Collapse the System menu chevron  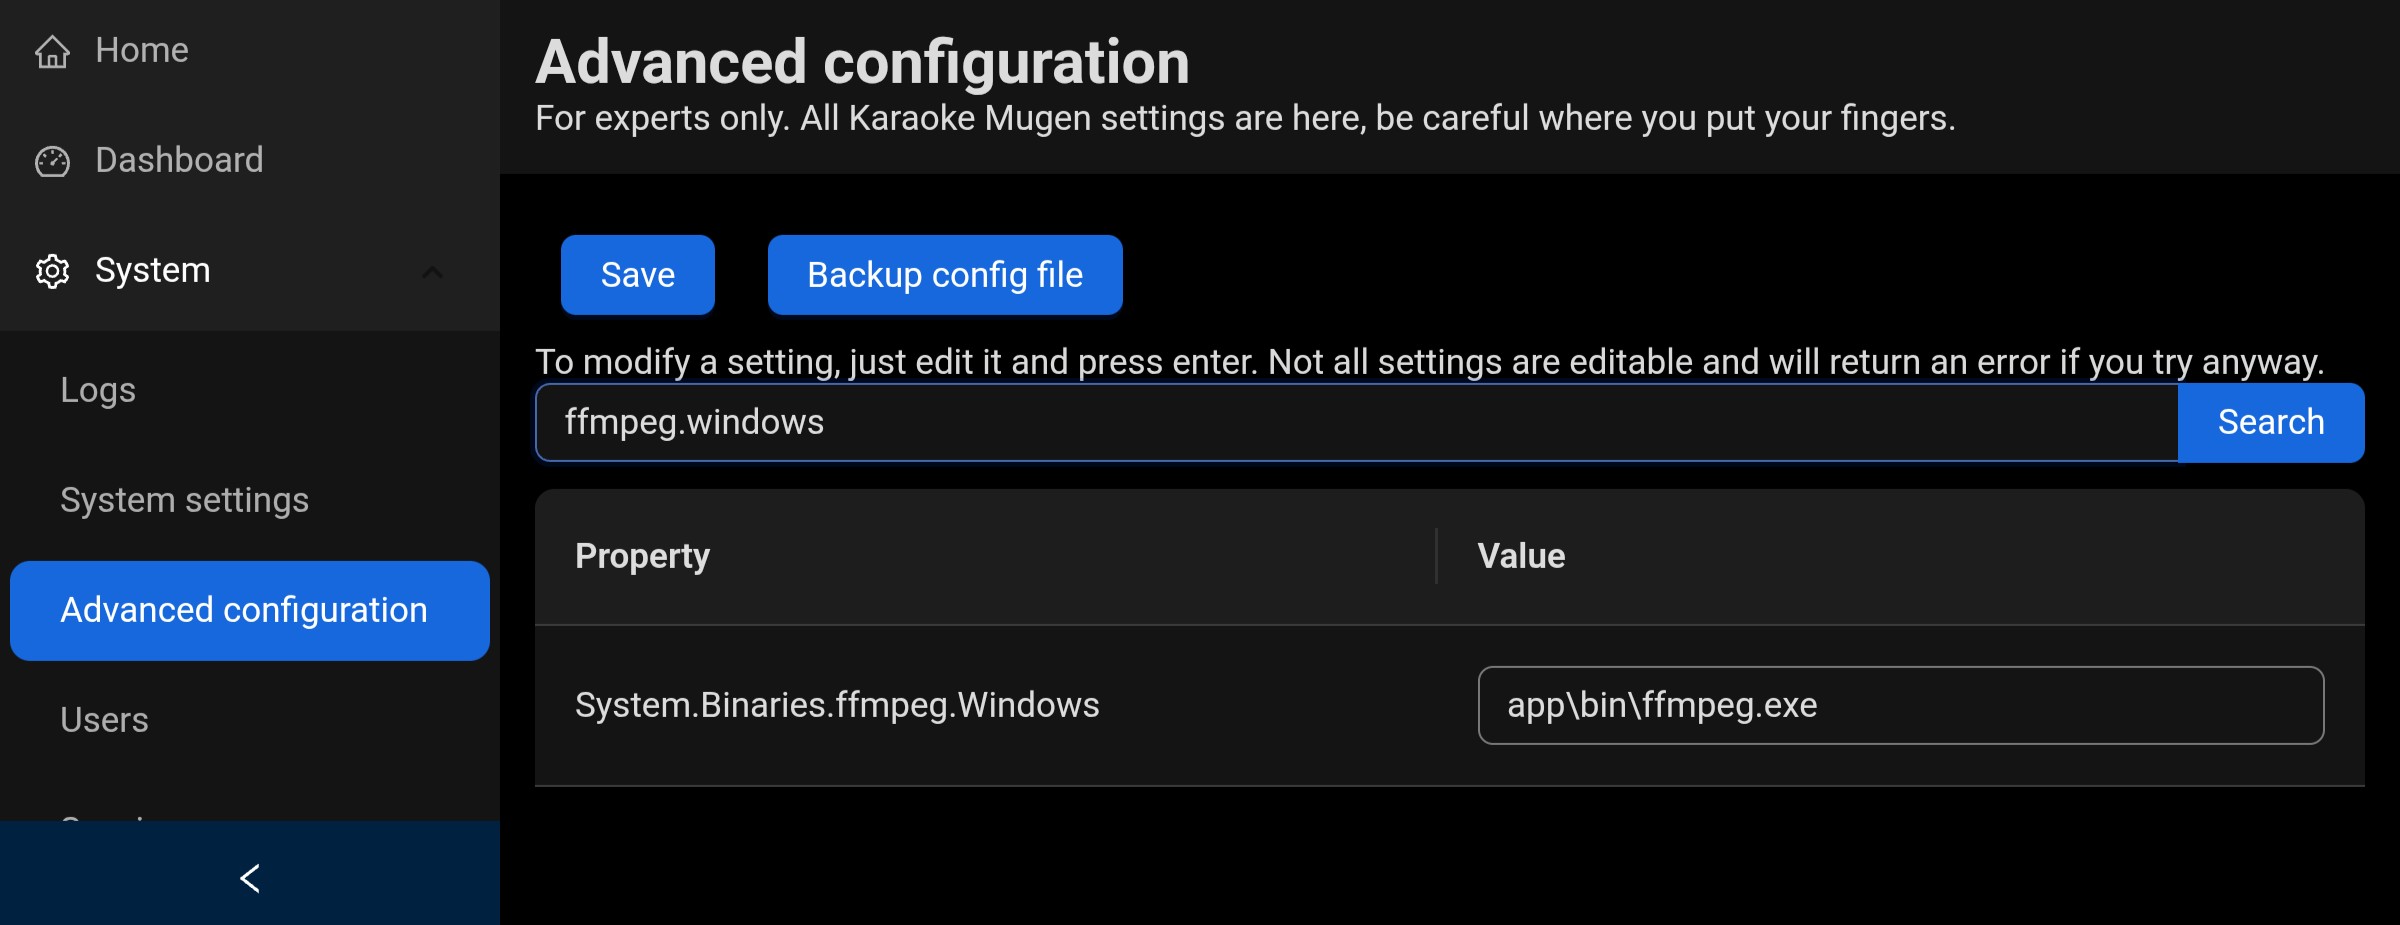click(432, 272)
